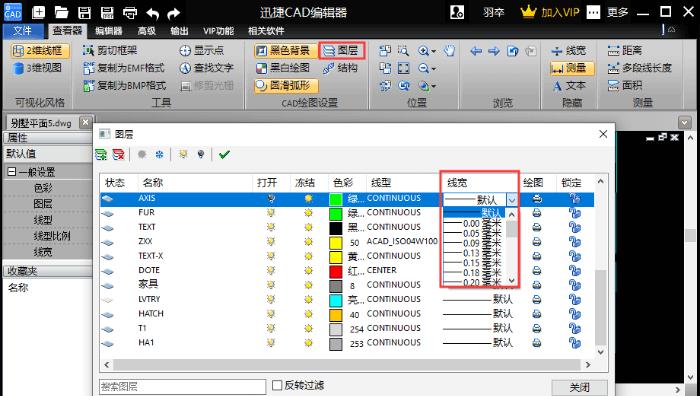Select the 3维视图 view button
The image size is (700, 396).
coord(38,68)
